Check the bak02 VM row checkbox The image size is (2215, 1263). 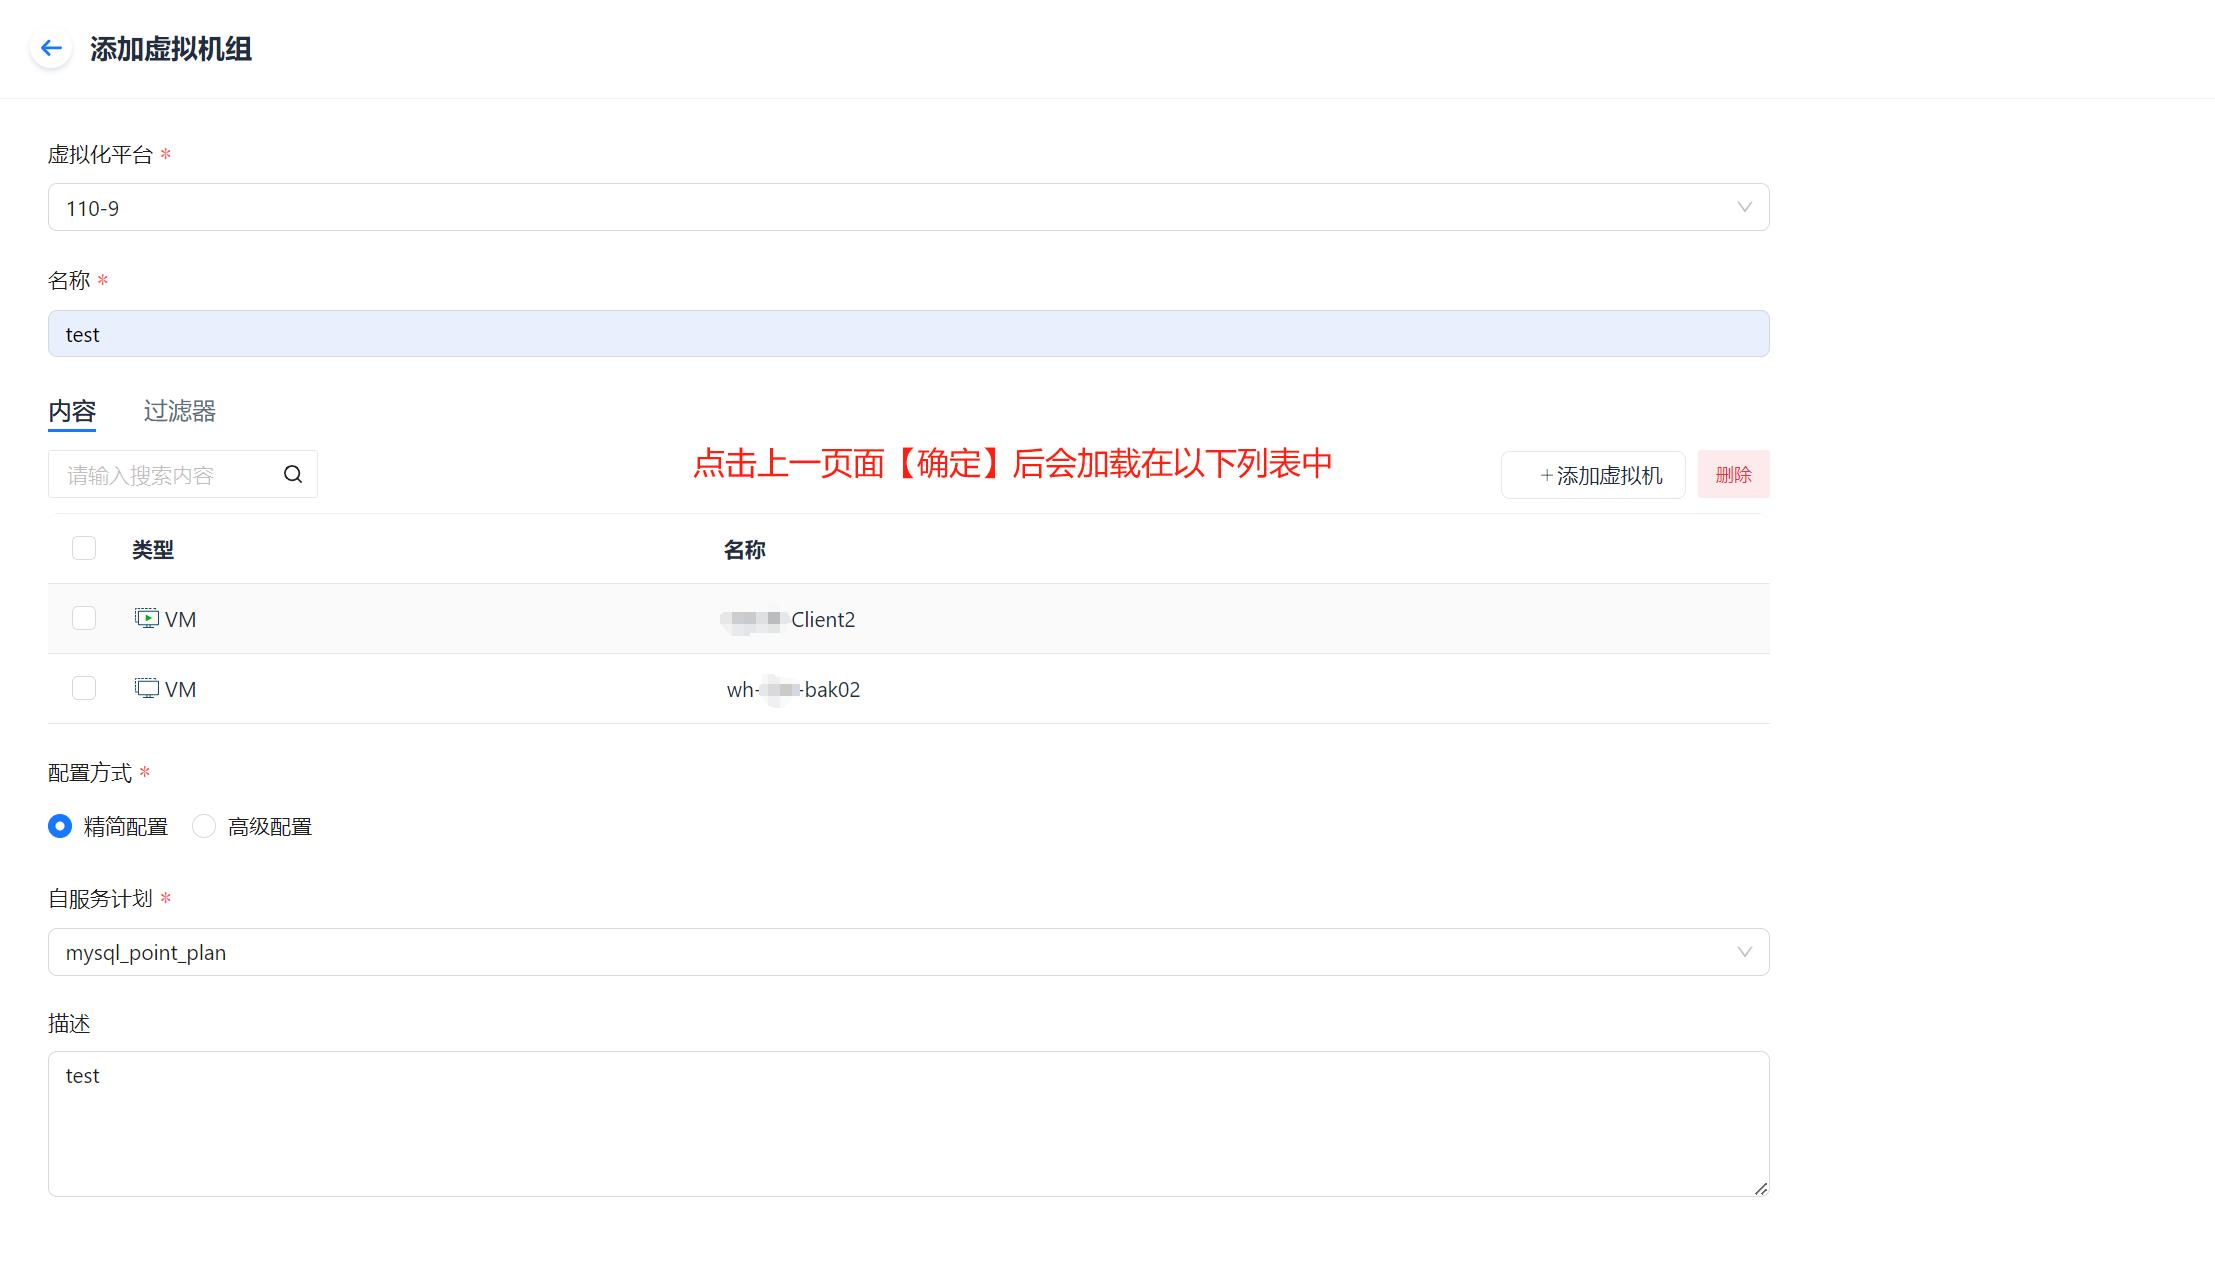(84, 688)
